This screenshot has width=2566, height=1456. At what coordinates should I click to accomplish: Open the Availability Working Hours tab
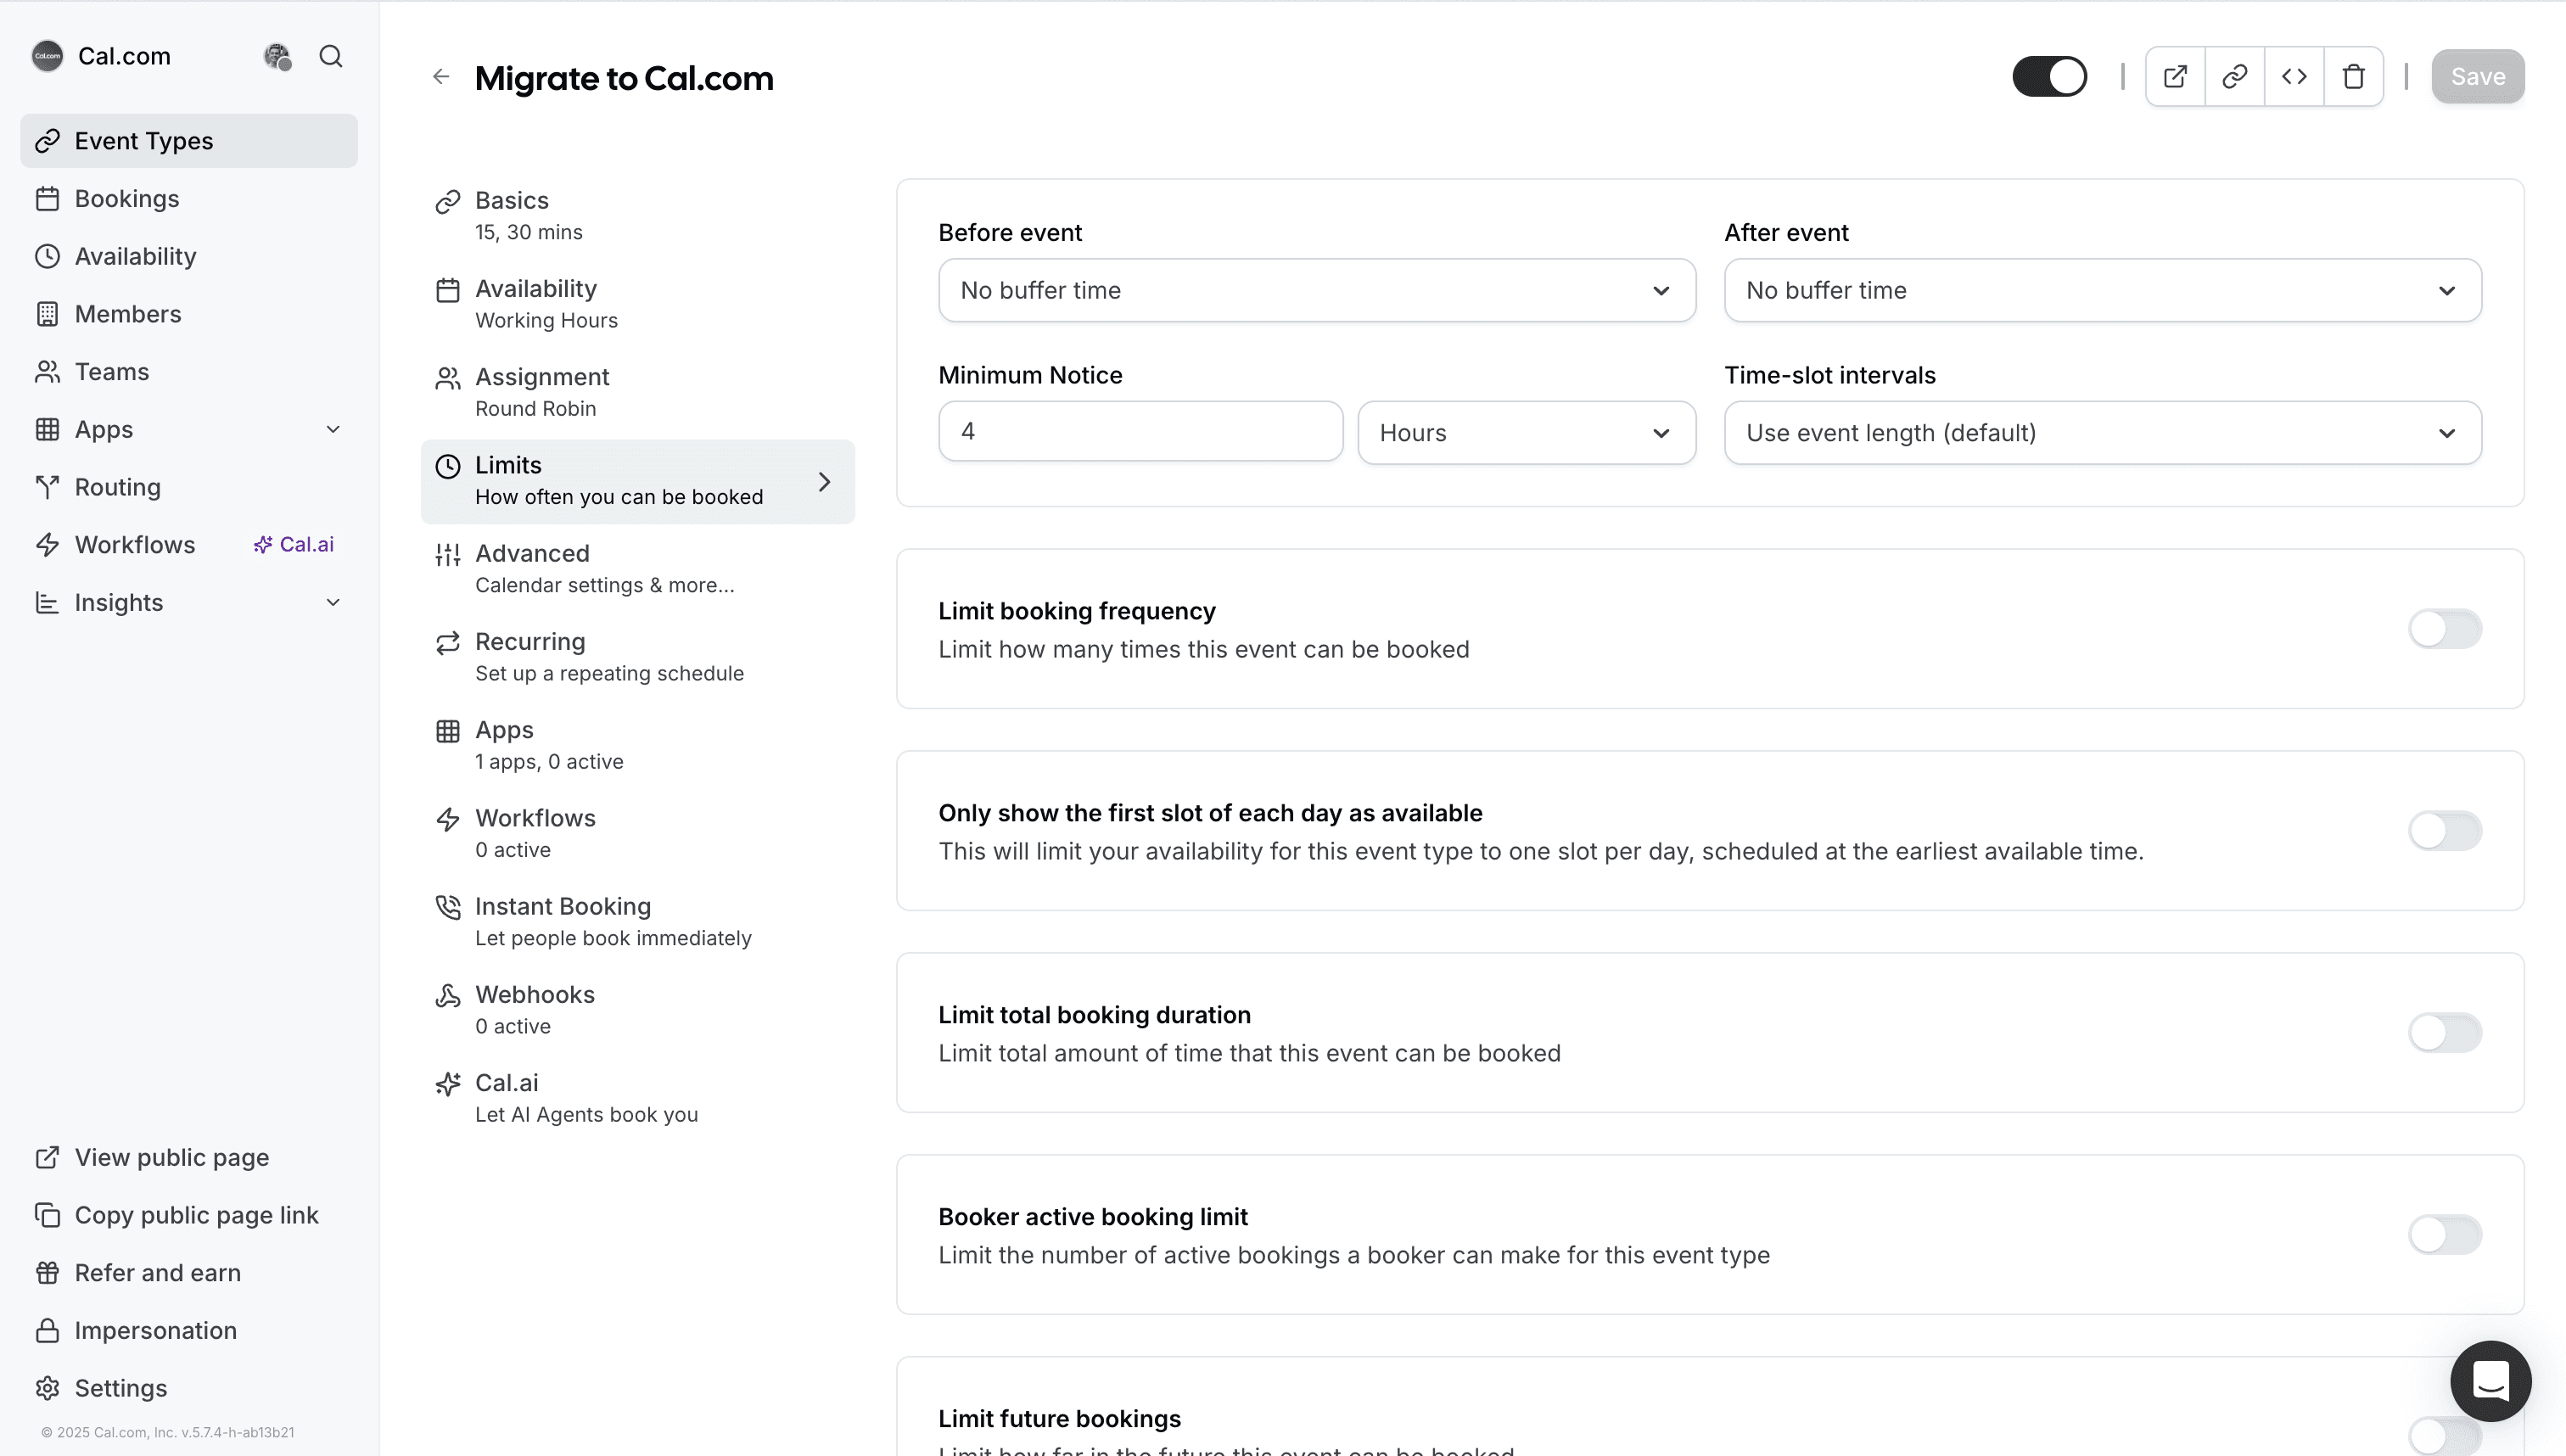(637, 304)
